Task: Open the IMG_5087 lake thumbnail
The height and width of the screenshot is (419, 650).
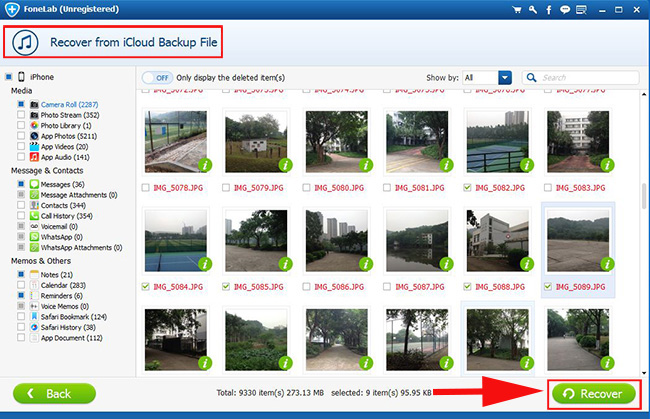Action: pos(417,240)
